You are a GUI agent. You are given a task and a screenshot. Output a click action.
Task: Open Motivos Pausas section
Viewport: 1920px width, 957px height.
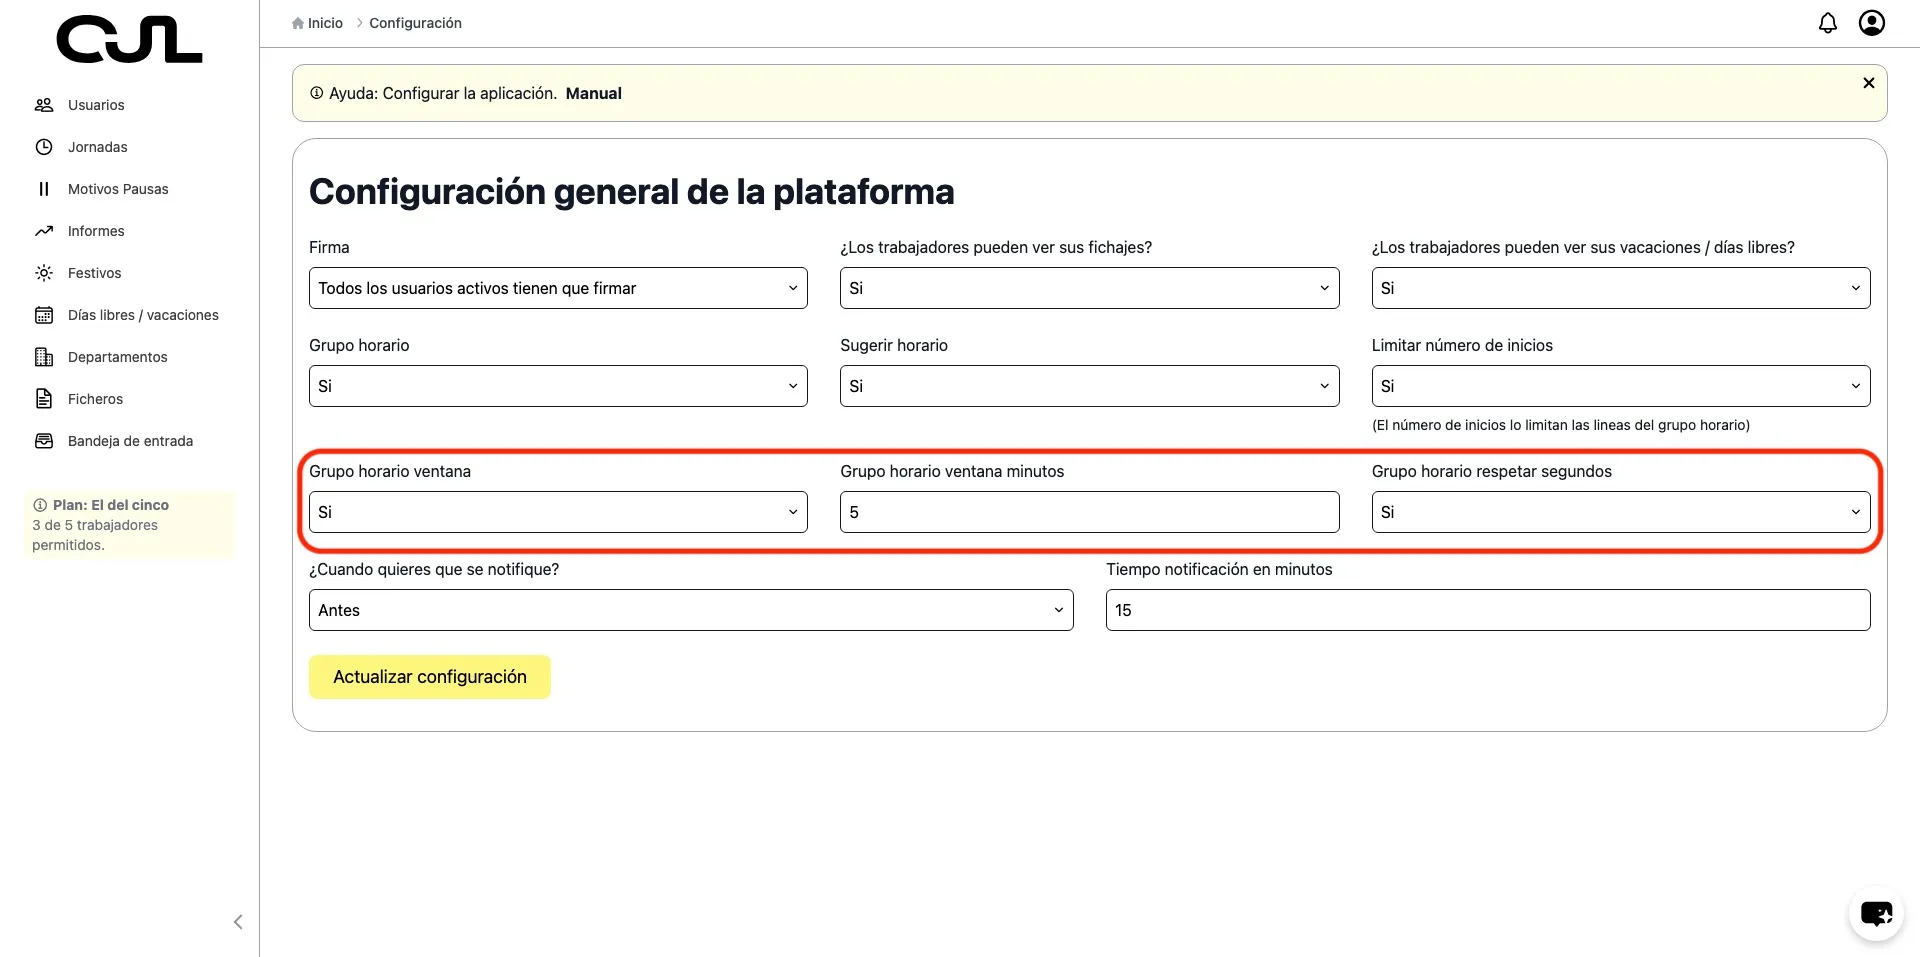(118, 189)
